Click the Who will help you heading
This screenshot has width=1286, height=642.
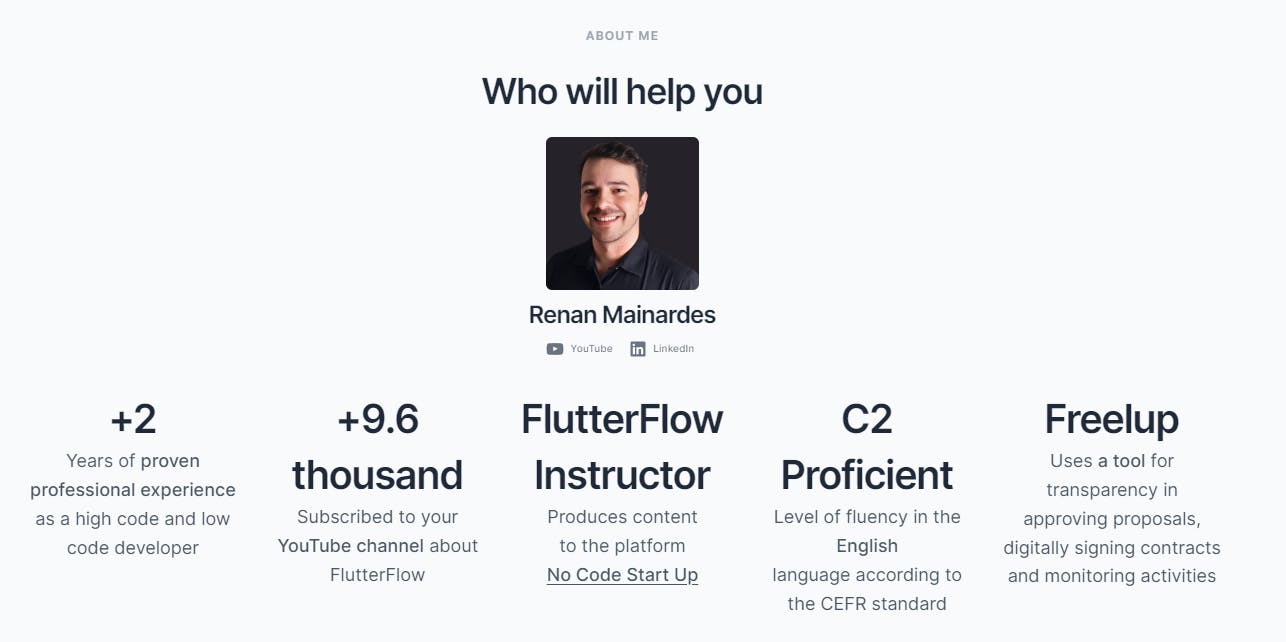[x=622, y=92]
